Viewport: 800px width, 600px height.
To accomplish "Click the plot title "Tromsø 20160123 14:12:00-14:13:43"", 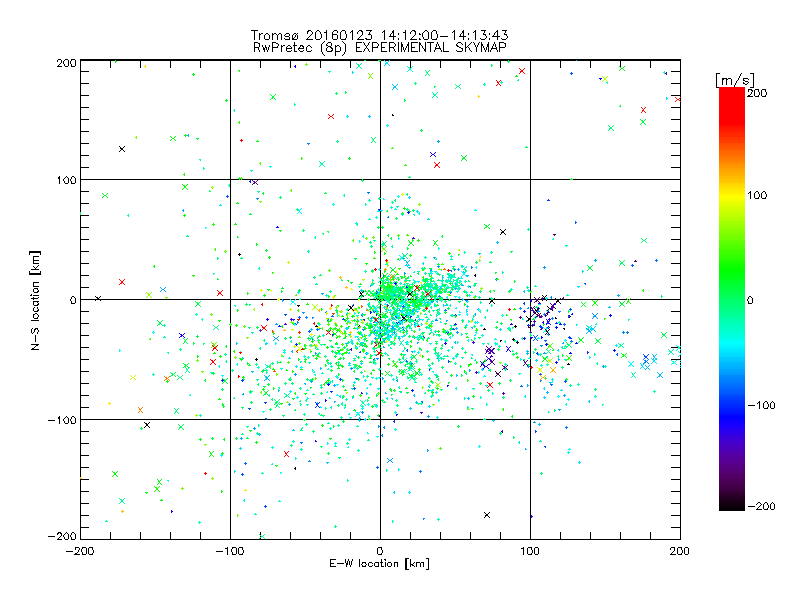I will (379, 35).
